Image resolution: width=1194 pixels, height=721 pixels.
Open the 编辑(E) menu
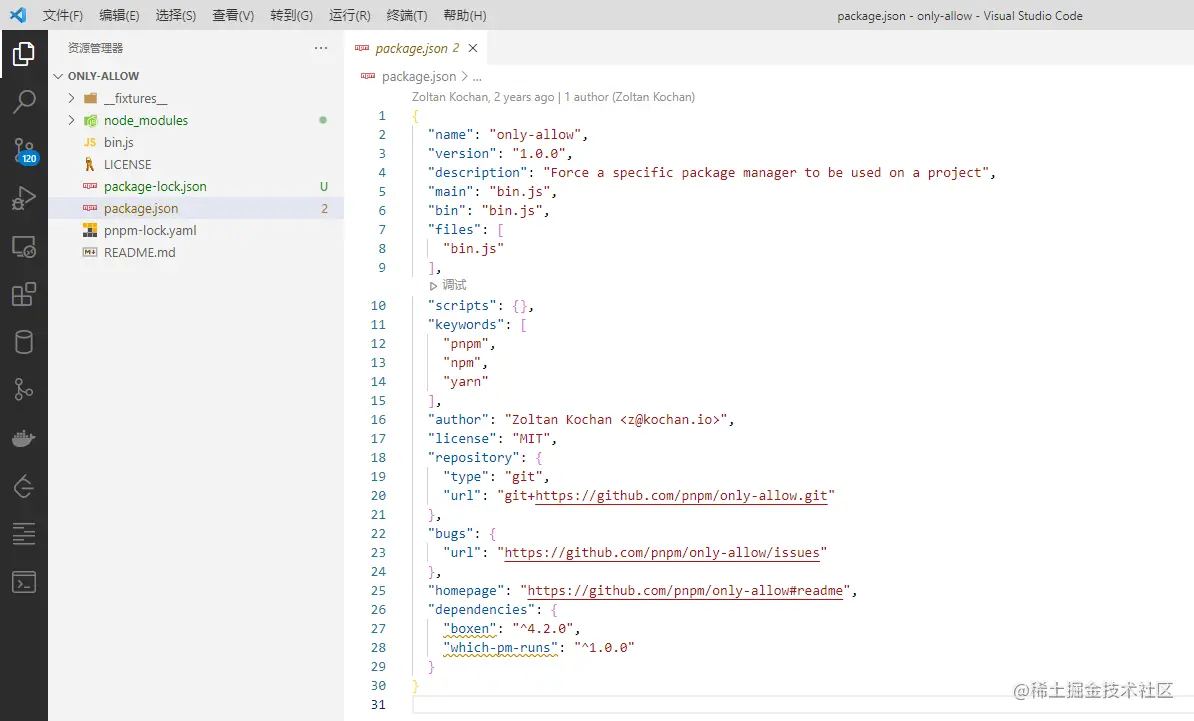[120, 15]
